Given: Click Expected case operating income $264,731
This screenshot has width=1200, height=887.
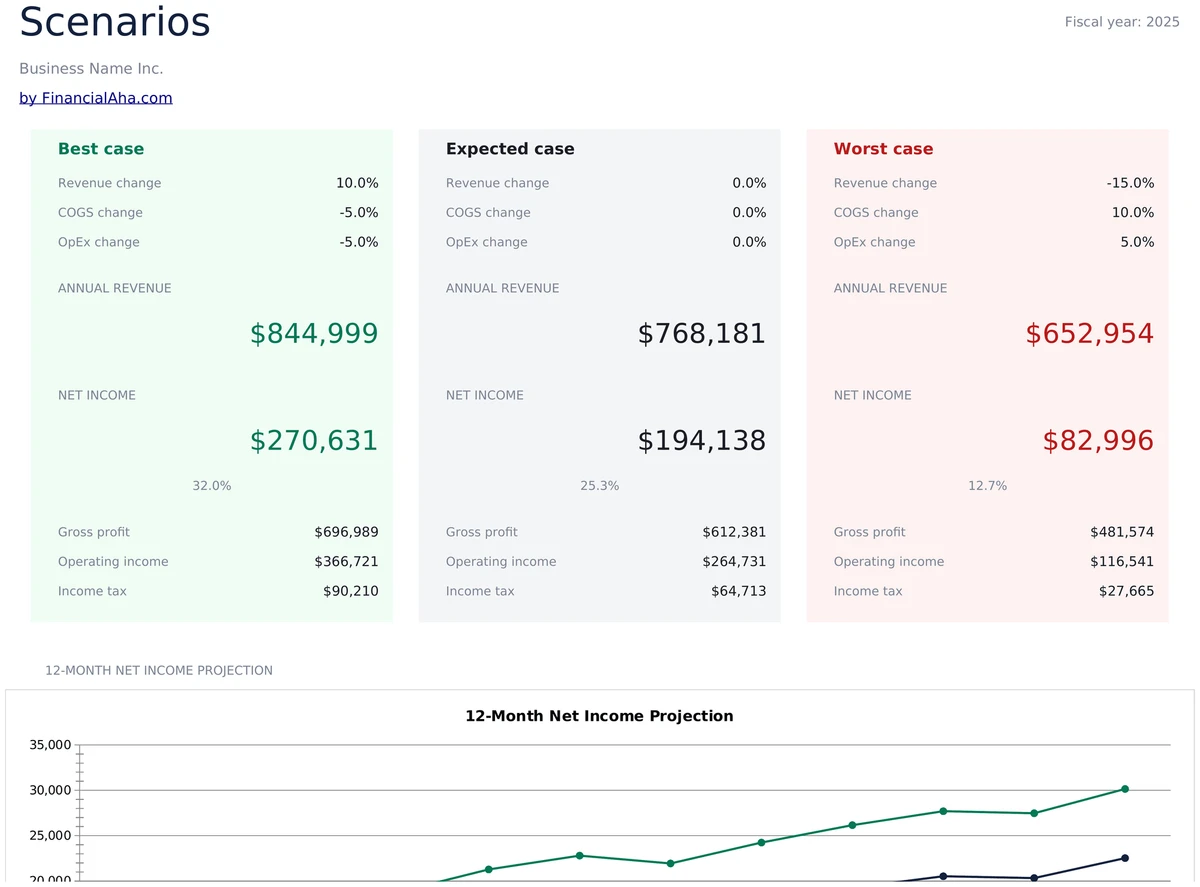Looking at the screenshot, I should pyautogui.click(x=734, y=562).
